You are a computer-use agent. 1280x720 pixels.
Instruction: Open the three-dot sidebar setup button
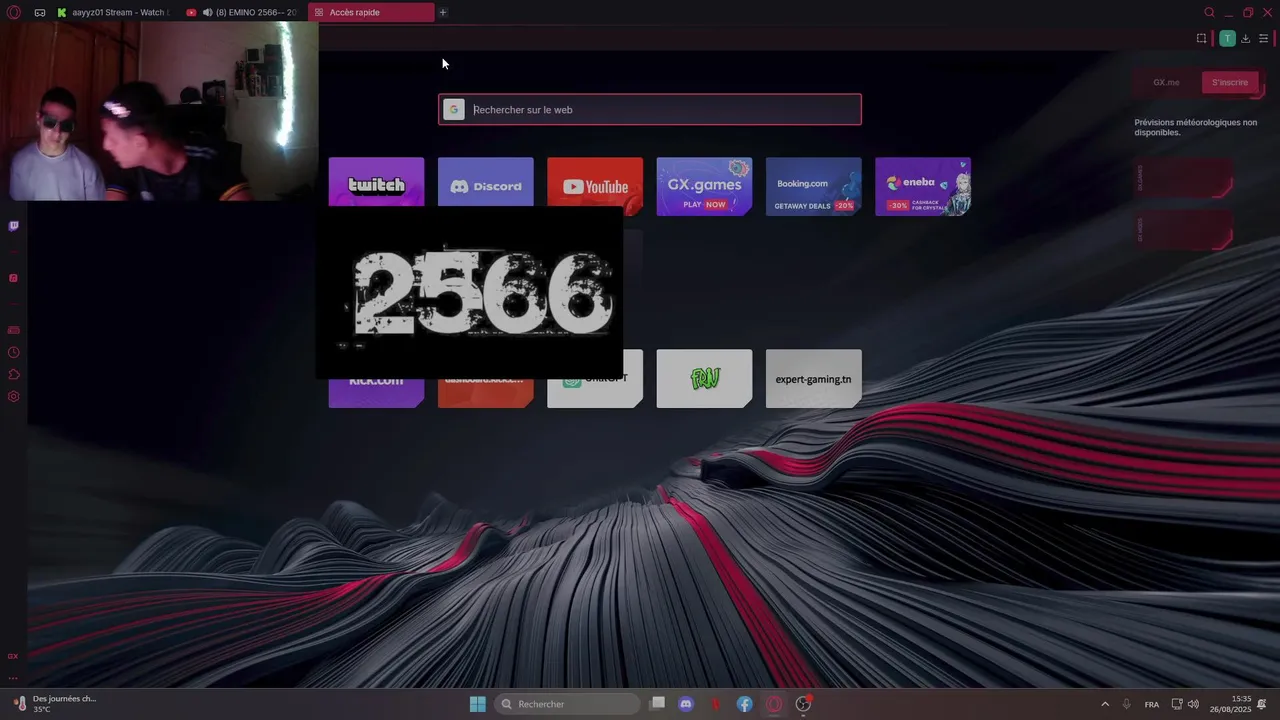[x=13, y=677]
